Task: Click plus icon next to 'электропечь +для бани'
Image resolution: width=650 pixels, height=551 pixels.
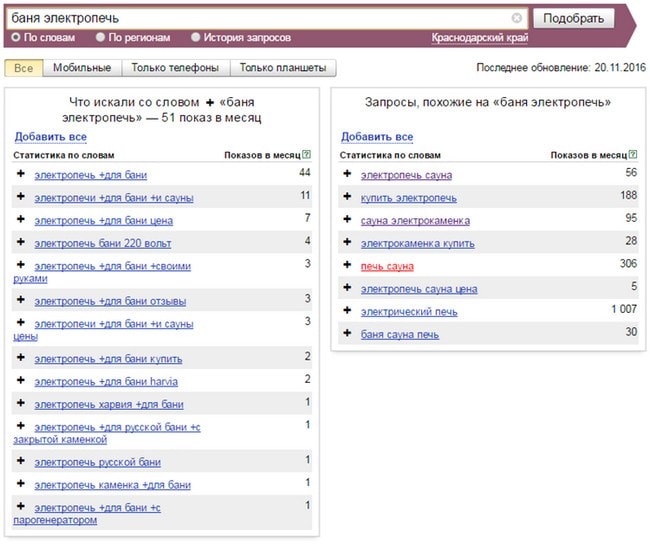Action: coord(21,174)
